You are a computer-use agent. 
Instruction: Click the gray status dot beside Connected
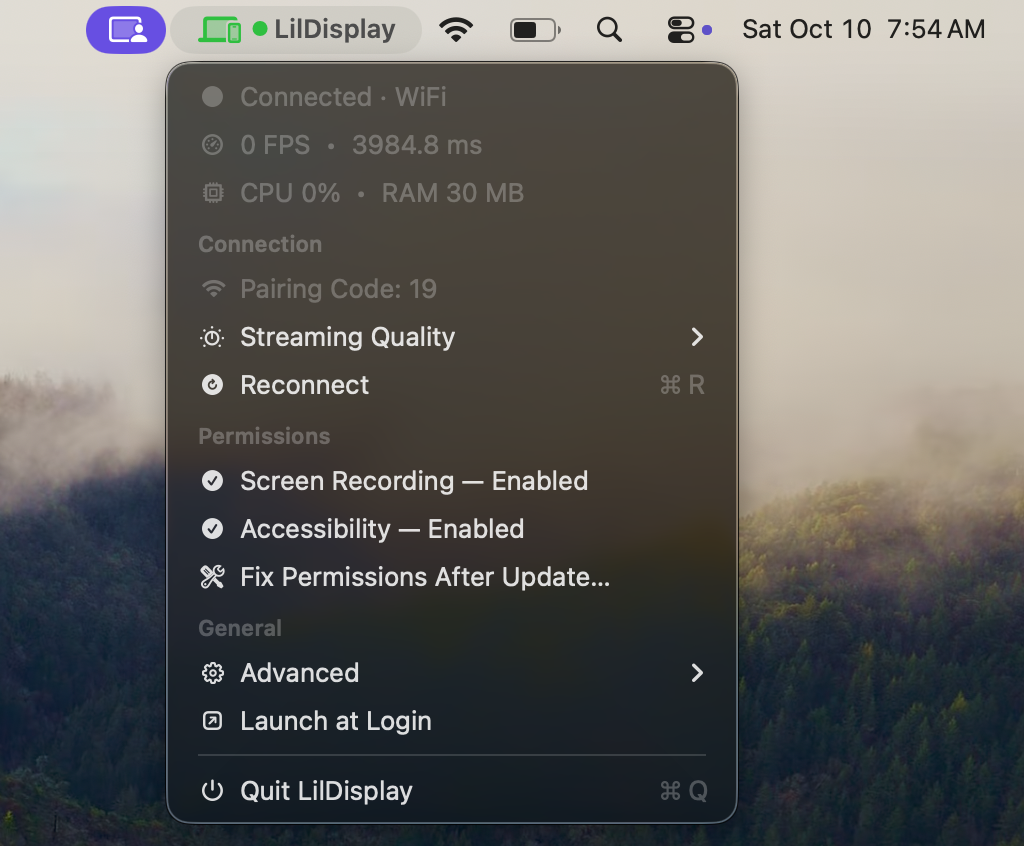[x=212, y=97]
